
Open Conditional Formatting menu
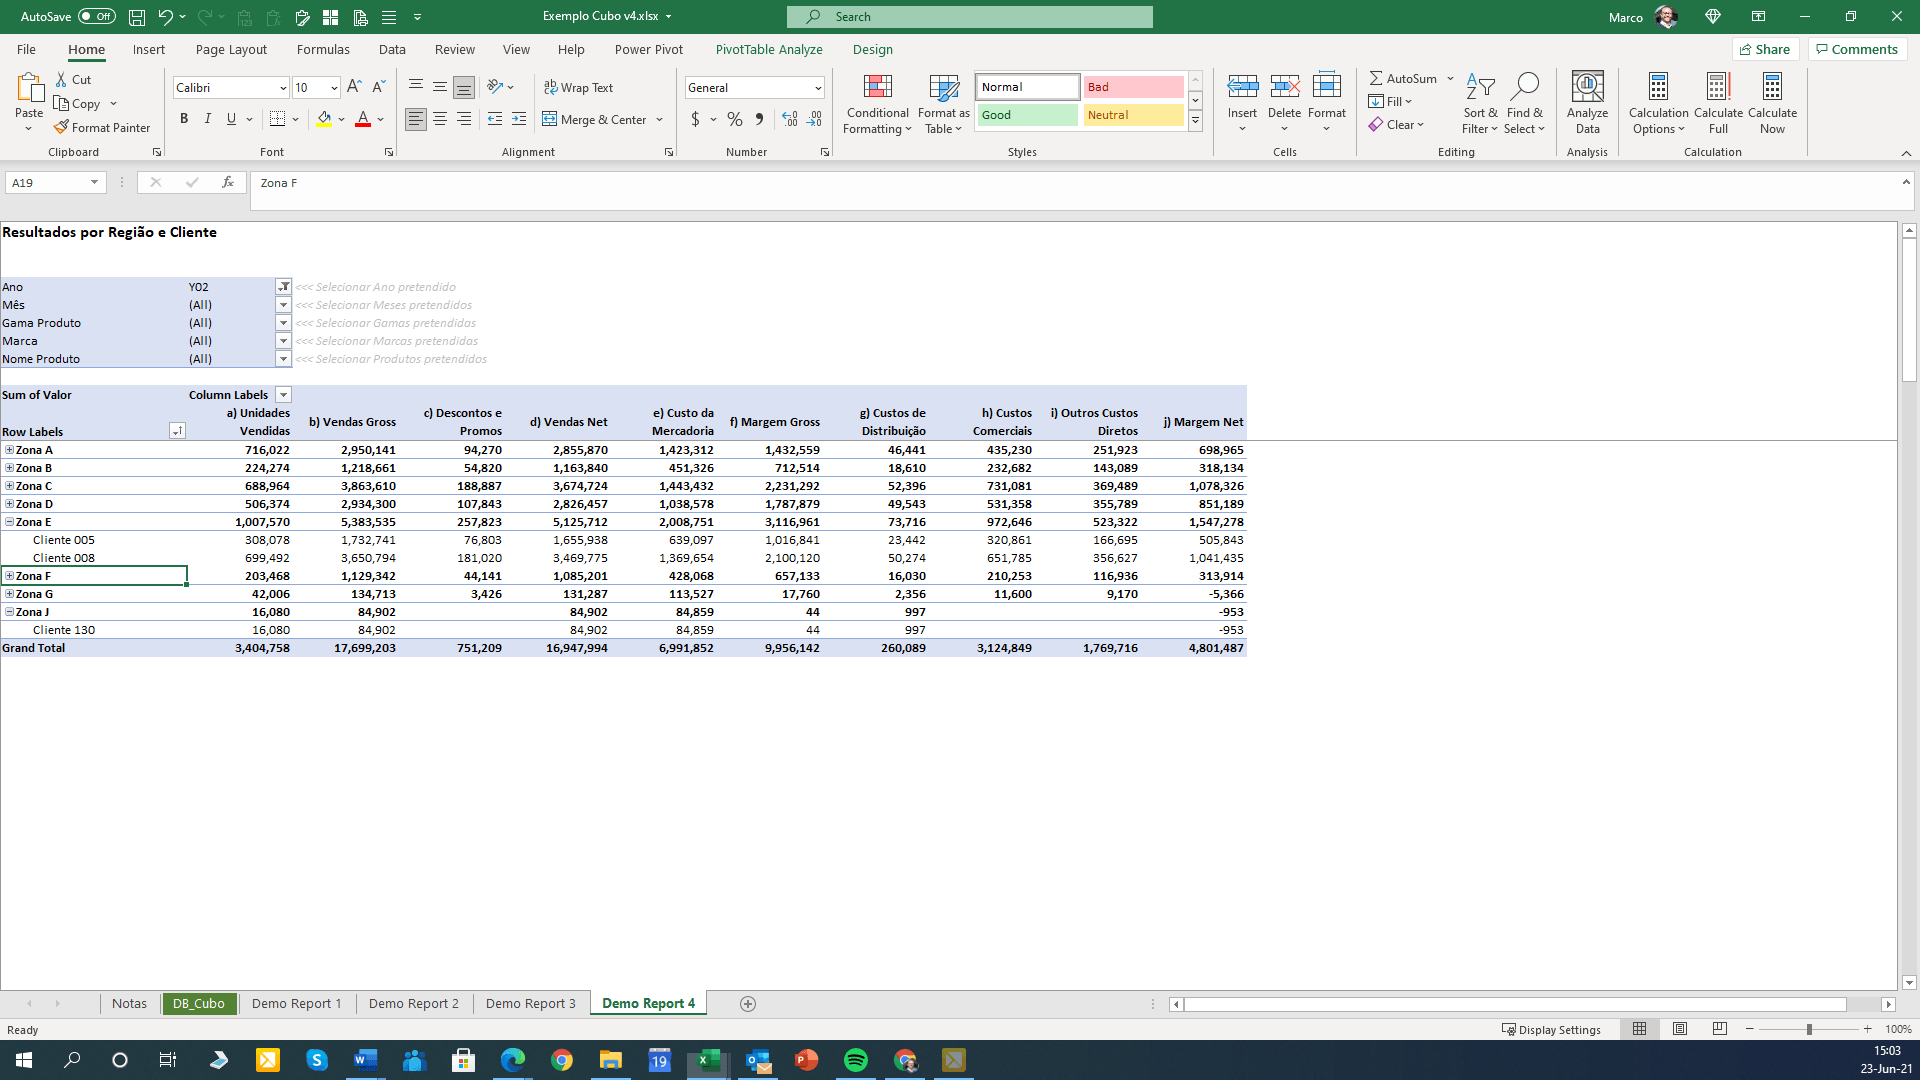(877, 105)
